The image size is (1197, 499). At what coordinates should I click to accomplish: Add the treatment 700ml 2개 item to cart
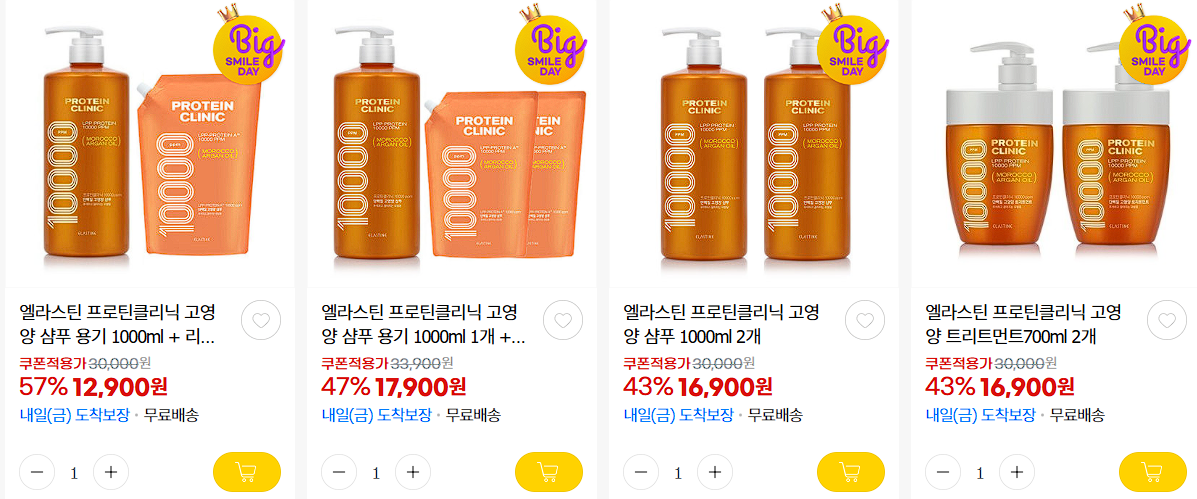(1153, 472)
